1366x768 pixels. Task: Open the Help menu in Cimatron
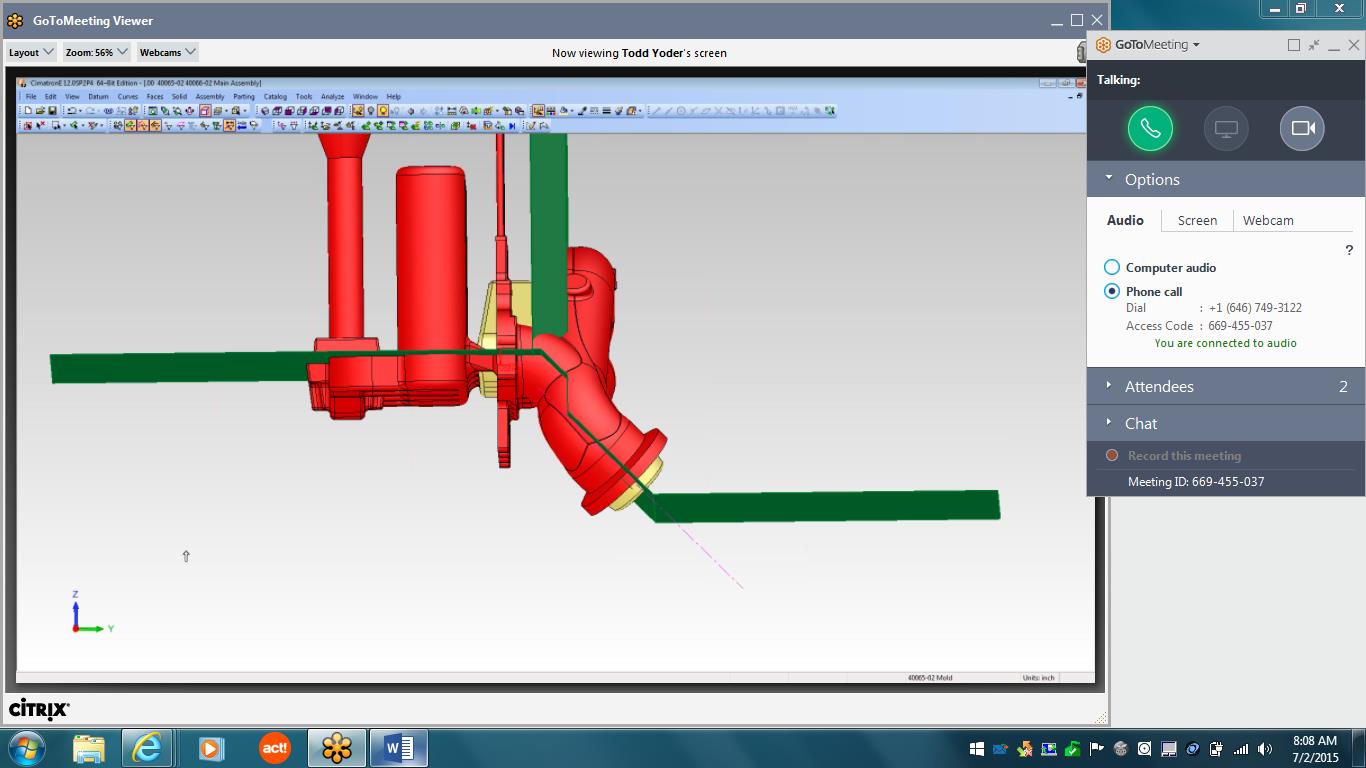click(393, 96)
